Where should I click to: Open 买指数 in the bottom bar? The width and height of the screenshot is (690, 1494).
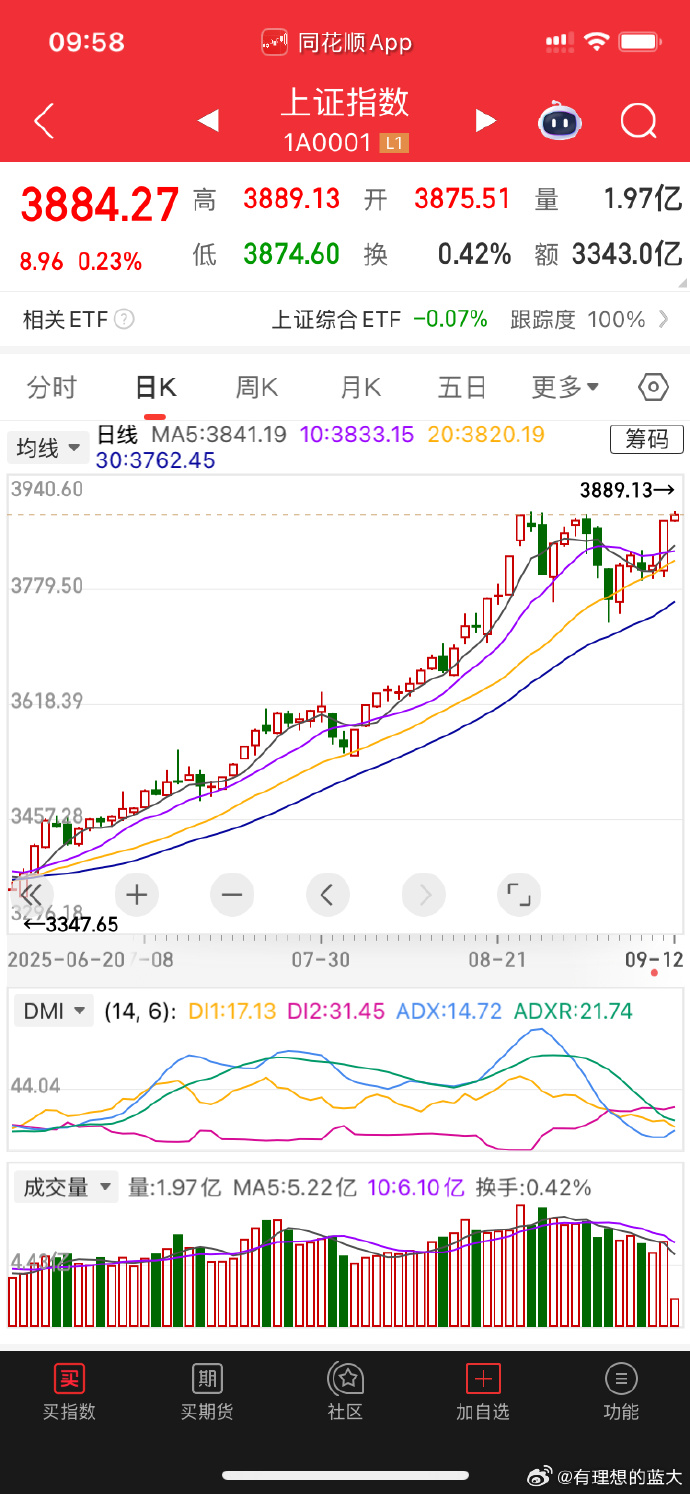[x=69, y=1392]
